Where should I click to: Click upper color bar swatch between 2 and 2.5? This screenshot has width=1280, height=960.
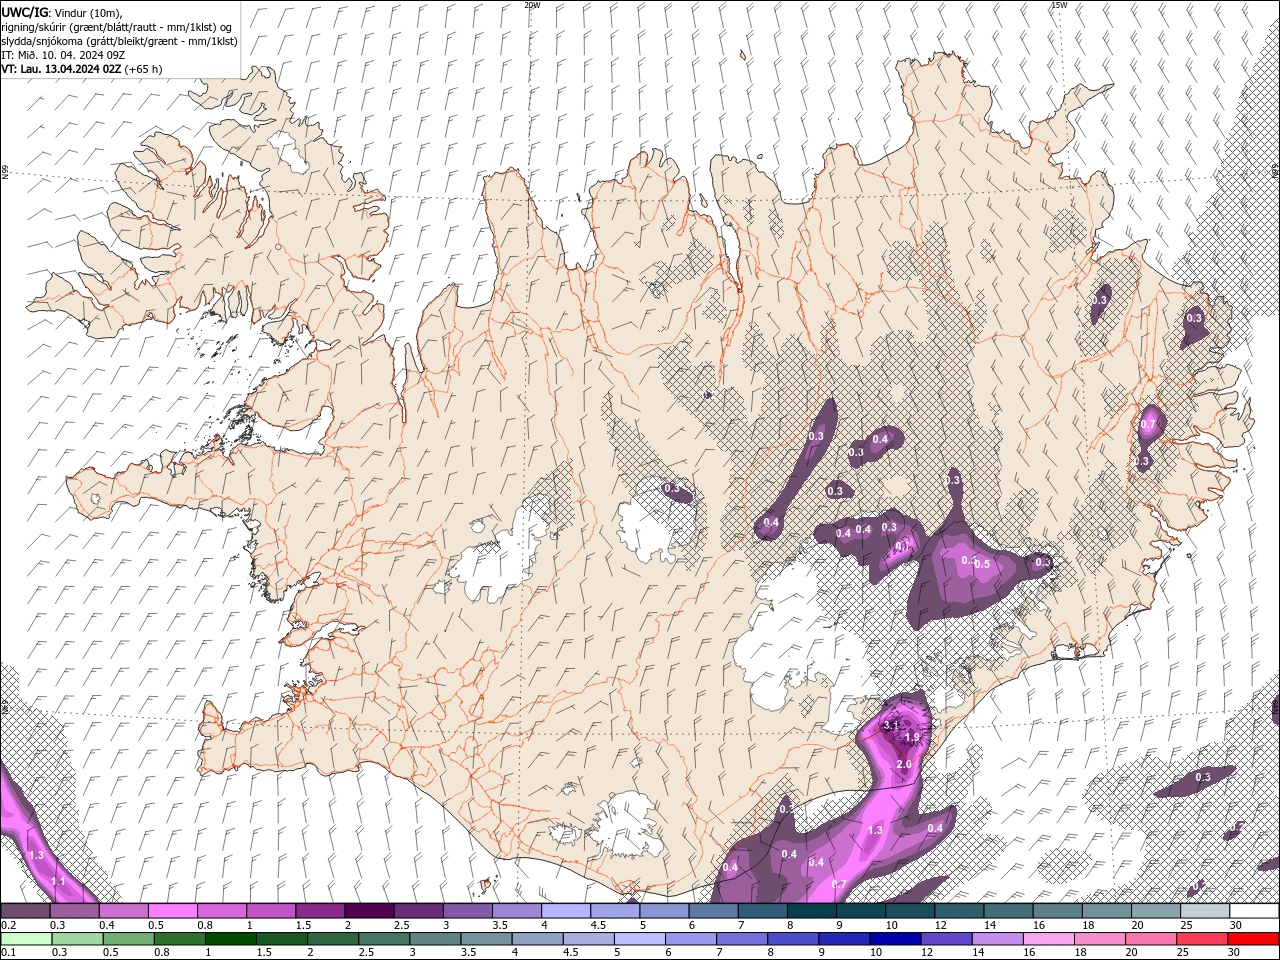tap(369, 911)
